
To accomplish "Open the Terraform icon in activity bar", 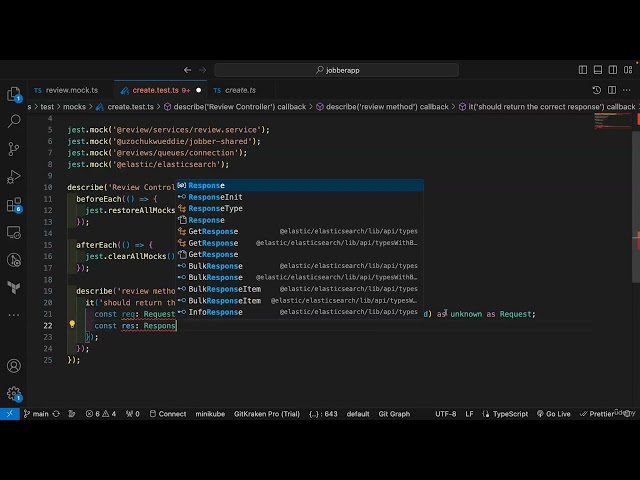I will (14, 287).
